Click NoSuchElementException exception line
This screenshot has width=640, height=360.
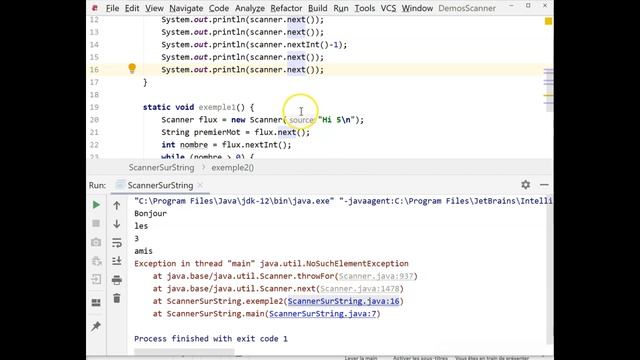271,264
